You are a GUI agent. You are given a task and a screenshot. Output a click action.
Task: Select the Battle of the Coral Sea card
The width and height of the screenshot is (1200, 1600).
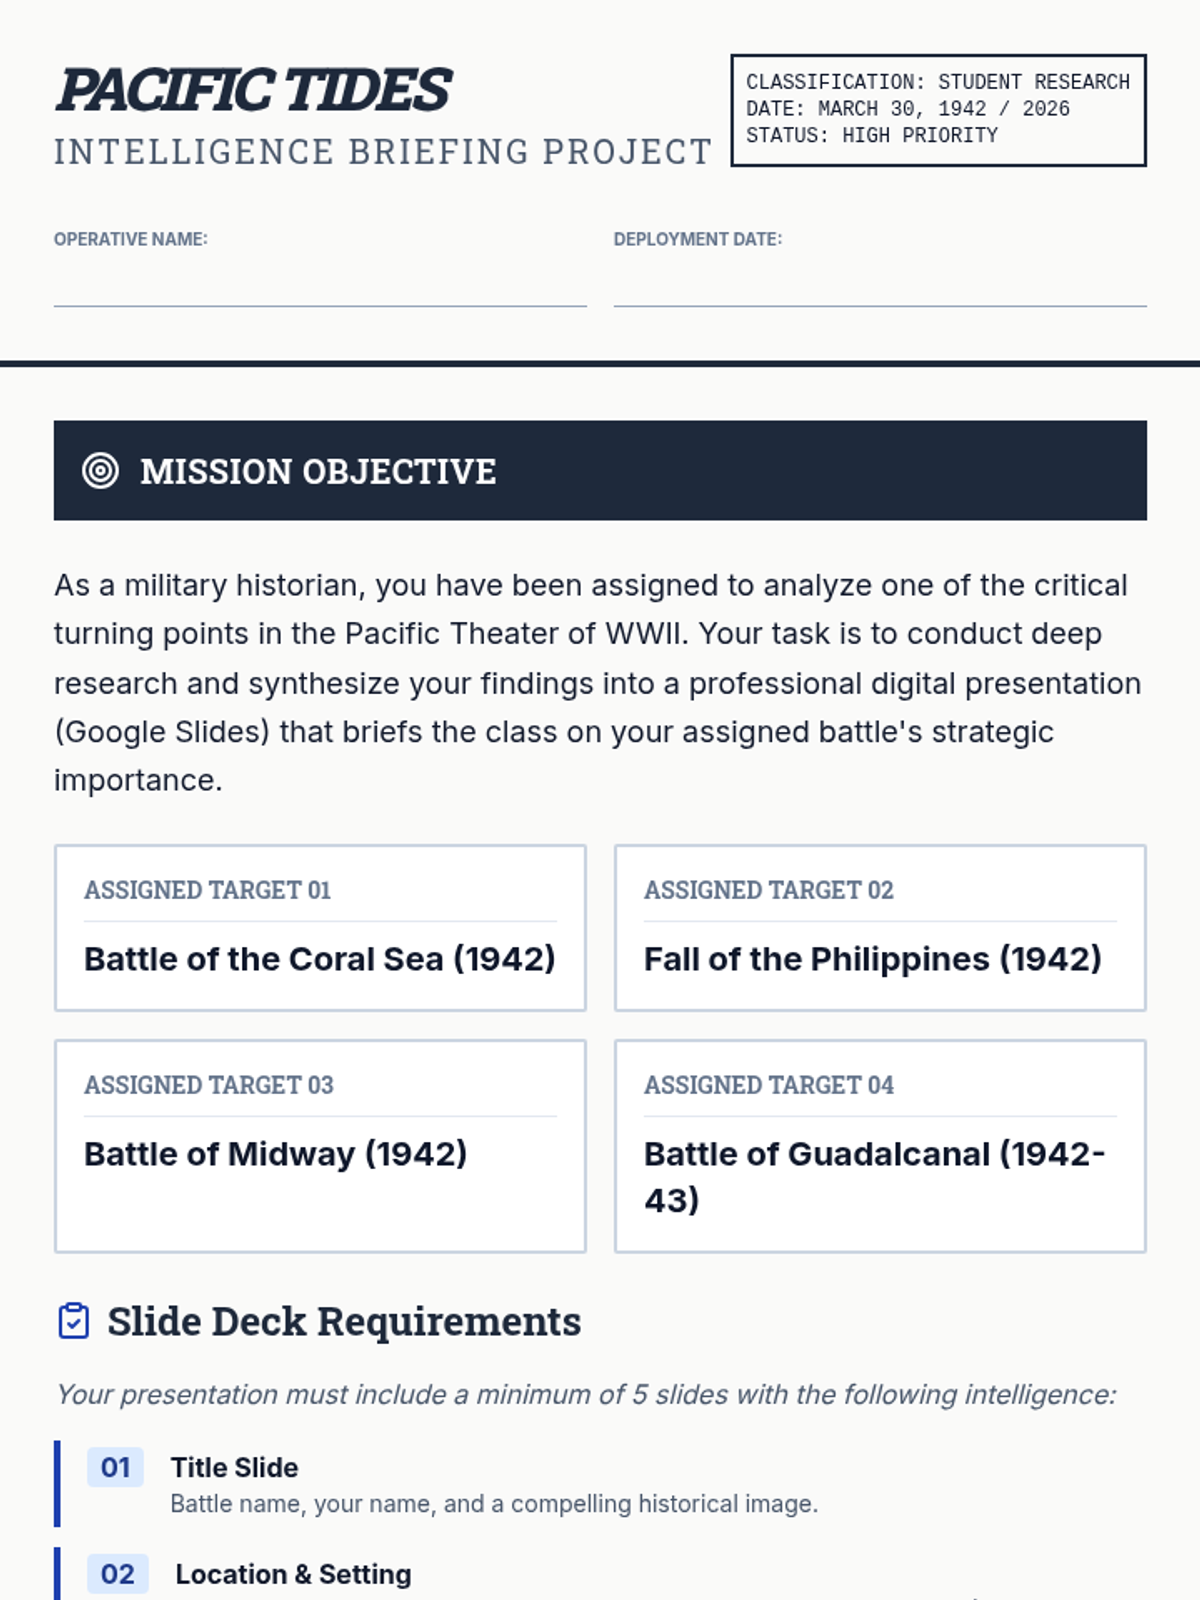[320, 928]
